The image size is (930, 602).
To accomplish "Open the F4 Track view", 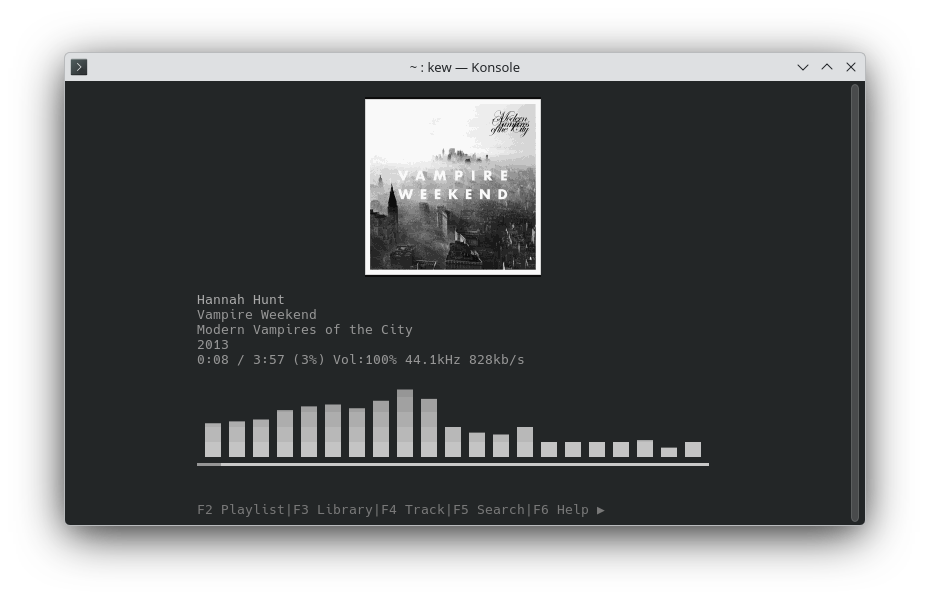I will pyautogui.click(x=413, y=510).
